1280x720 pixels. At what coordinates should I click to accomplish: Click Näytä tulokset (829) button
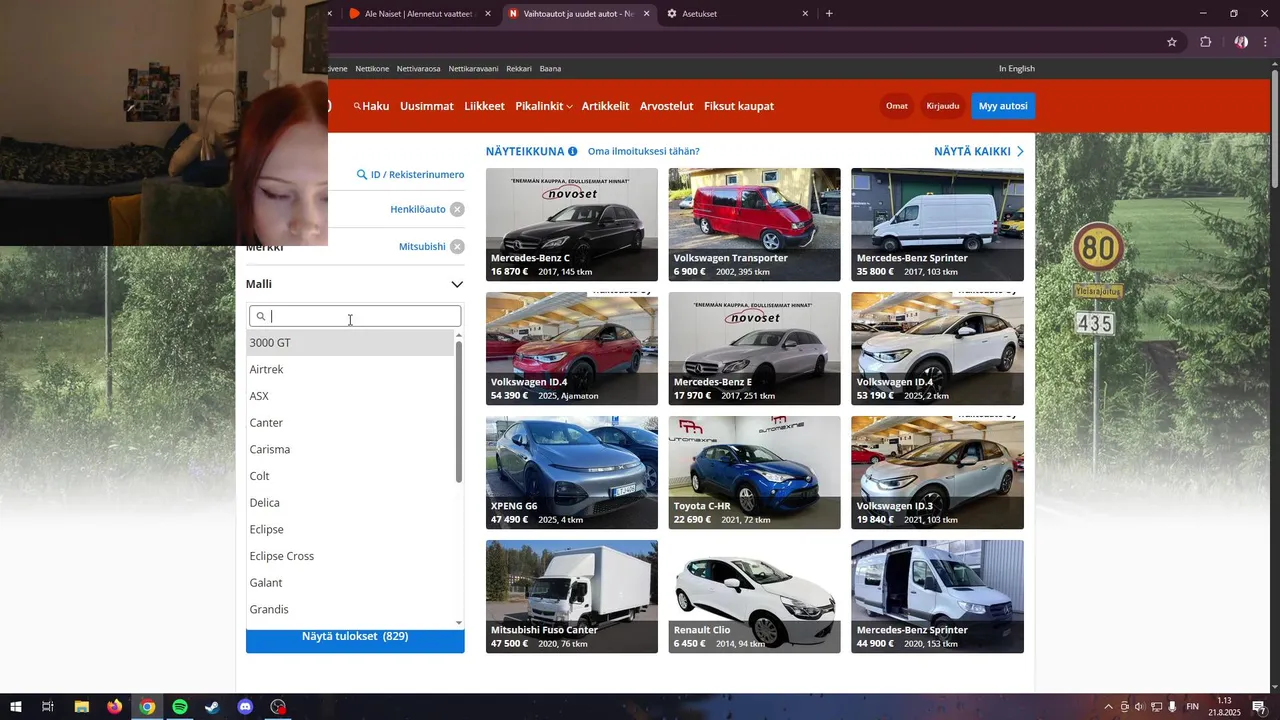[x=355, y=637]
